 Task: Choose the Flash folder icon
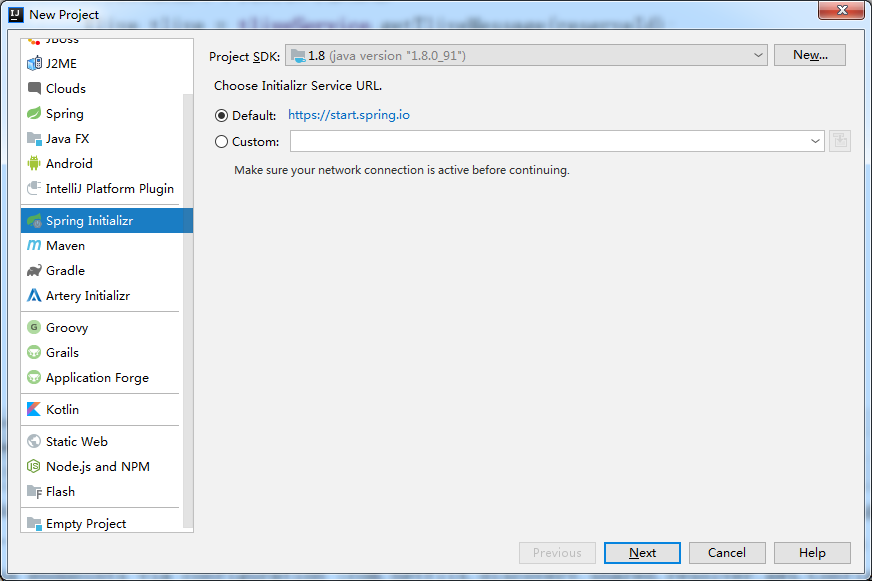[x=34, y=491]
